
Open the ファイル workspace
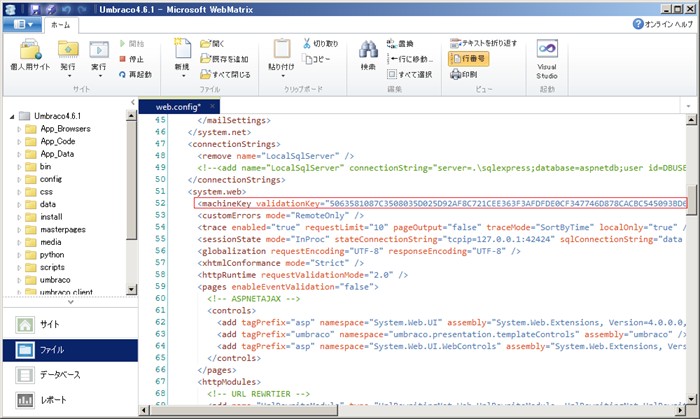70,350
